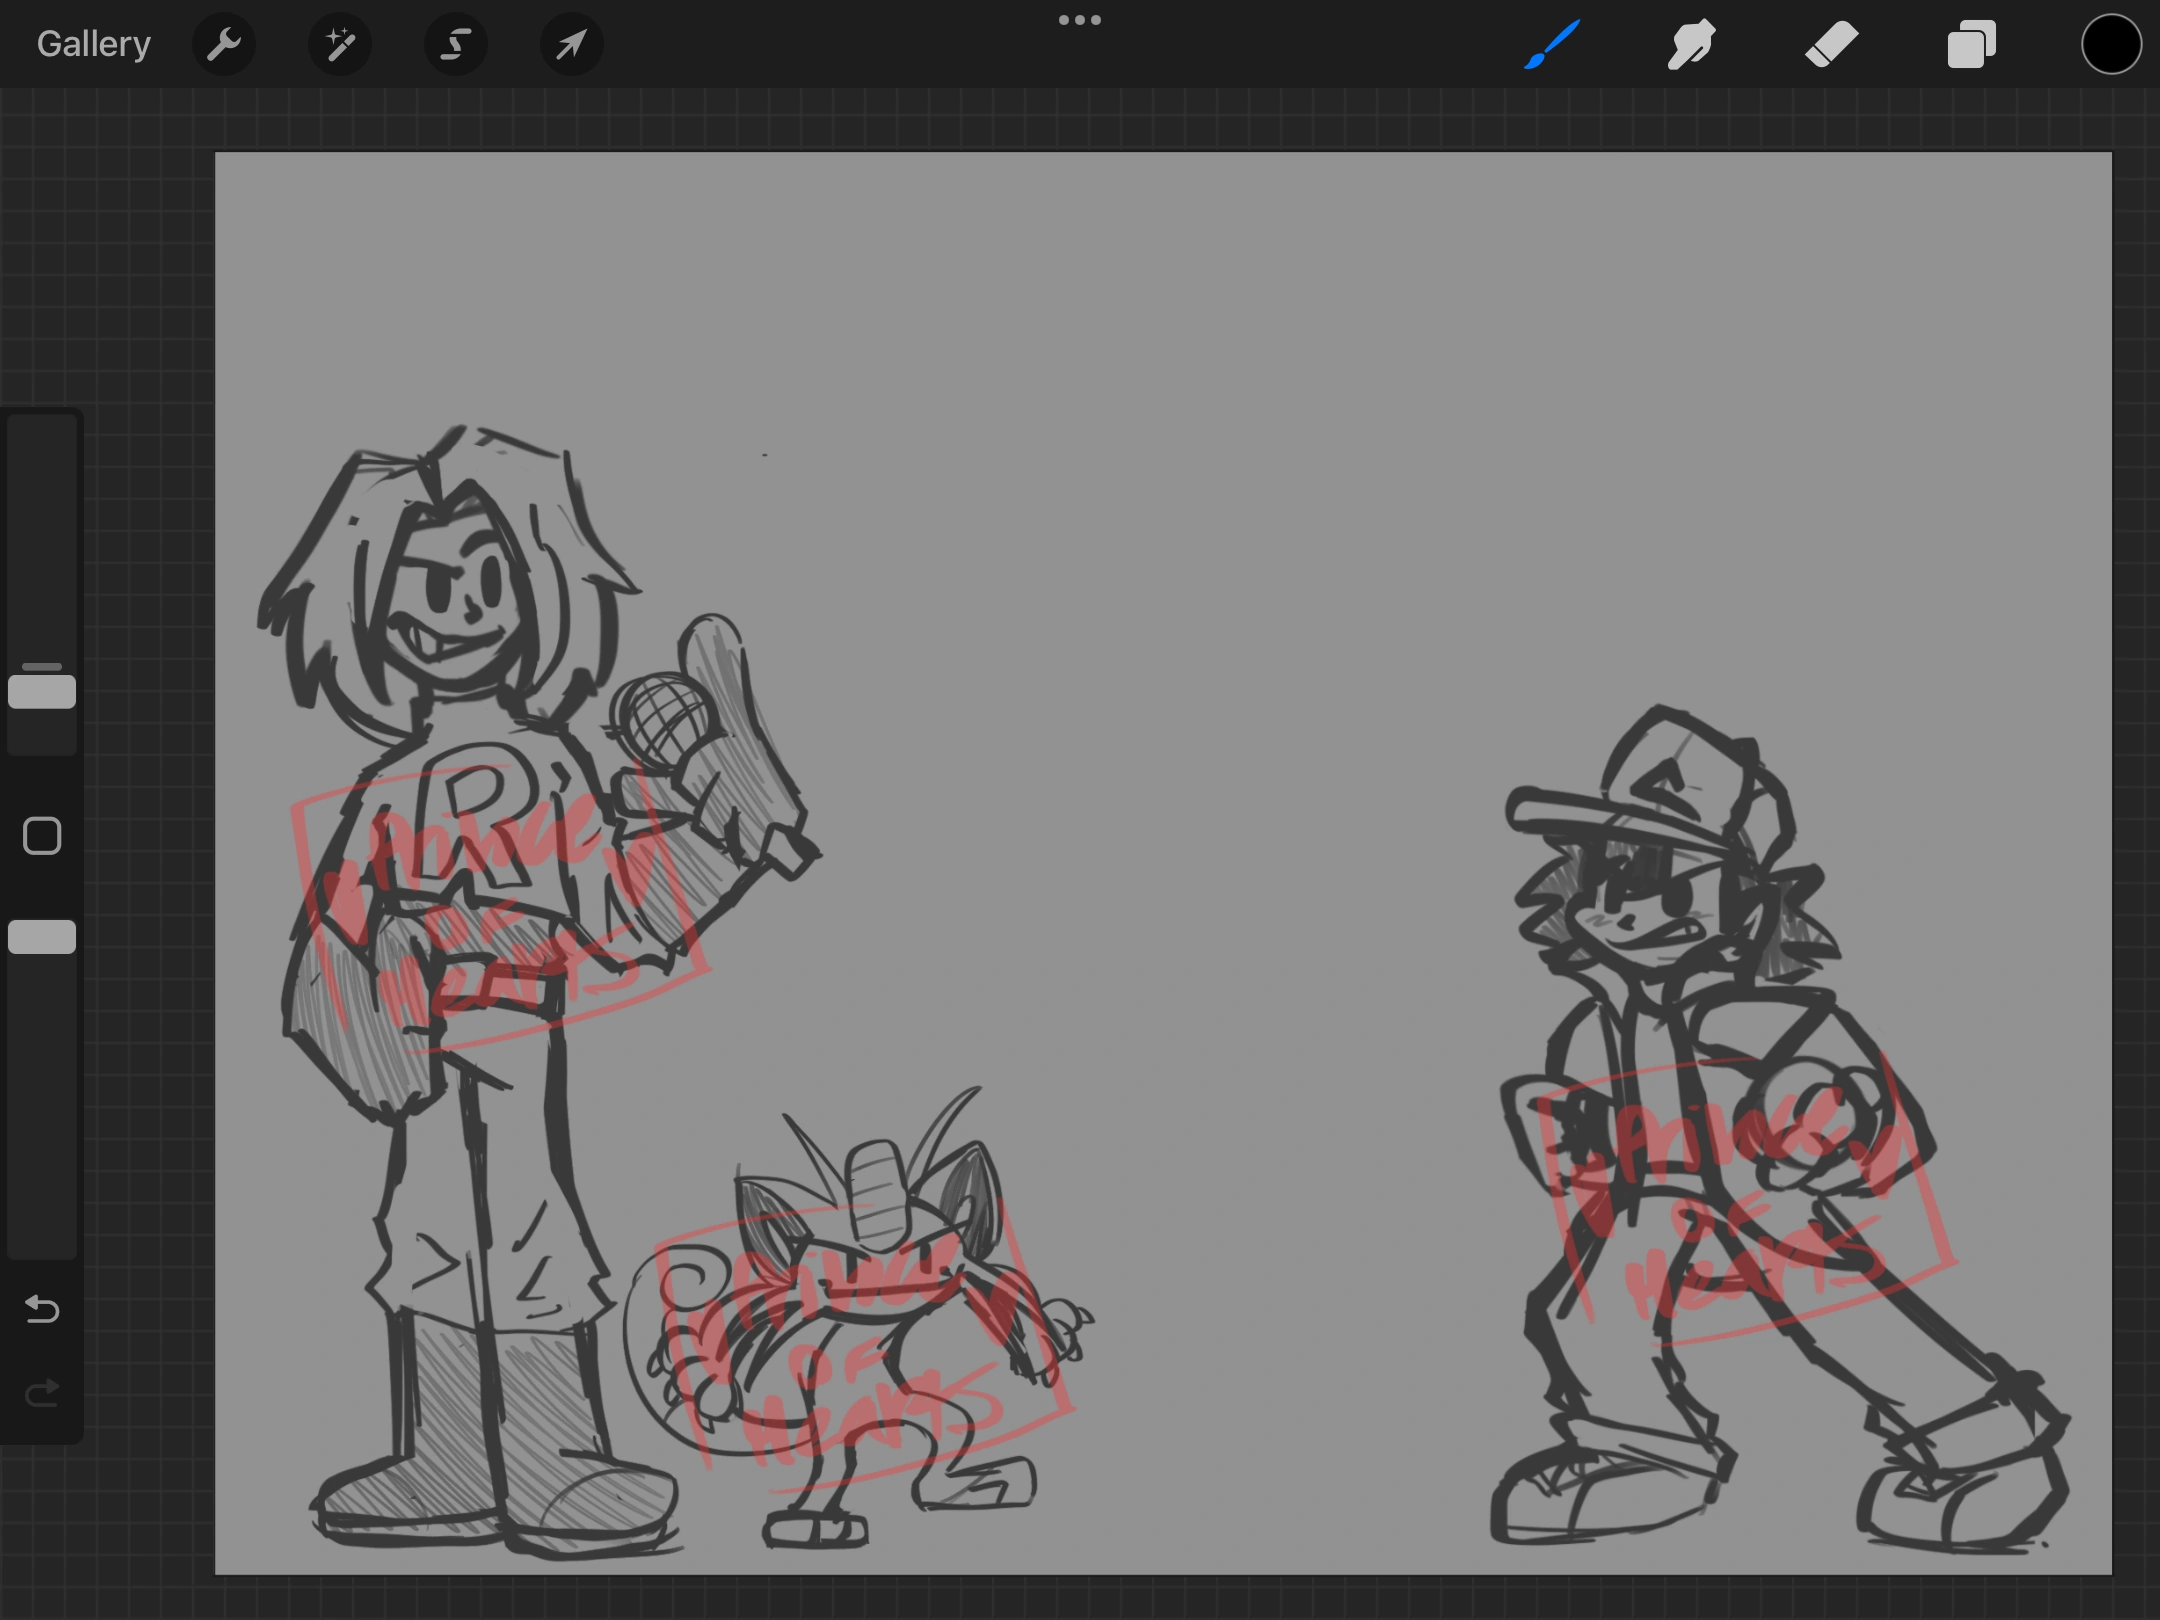The height and width of the screenshot is (1620, 2160).
Task: Select the Transform arrow tool
Action: [x=570, y=43]
